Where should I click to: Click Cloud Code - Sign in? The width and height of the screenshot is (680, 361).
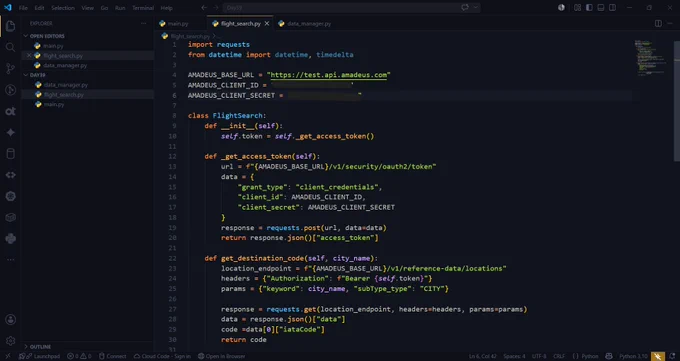pyautogui.click(x=162, y=356)
